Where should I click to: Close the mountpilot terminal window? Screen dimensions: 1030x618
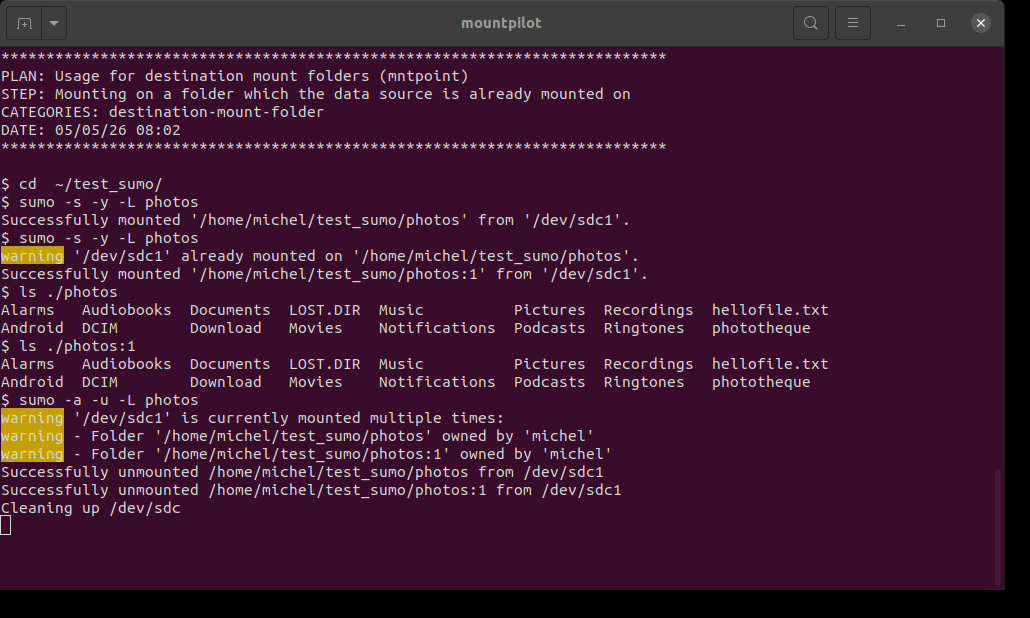981,23
